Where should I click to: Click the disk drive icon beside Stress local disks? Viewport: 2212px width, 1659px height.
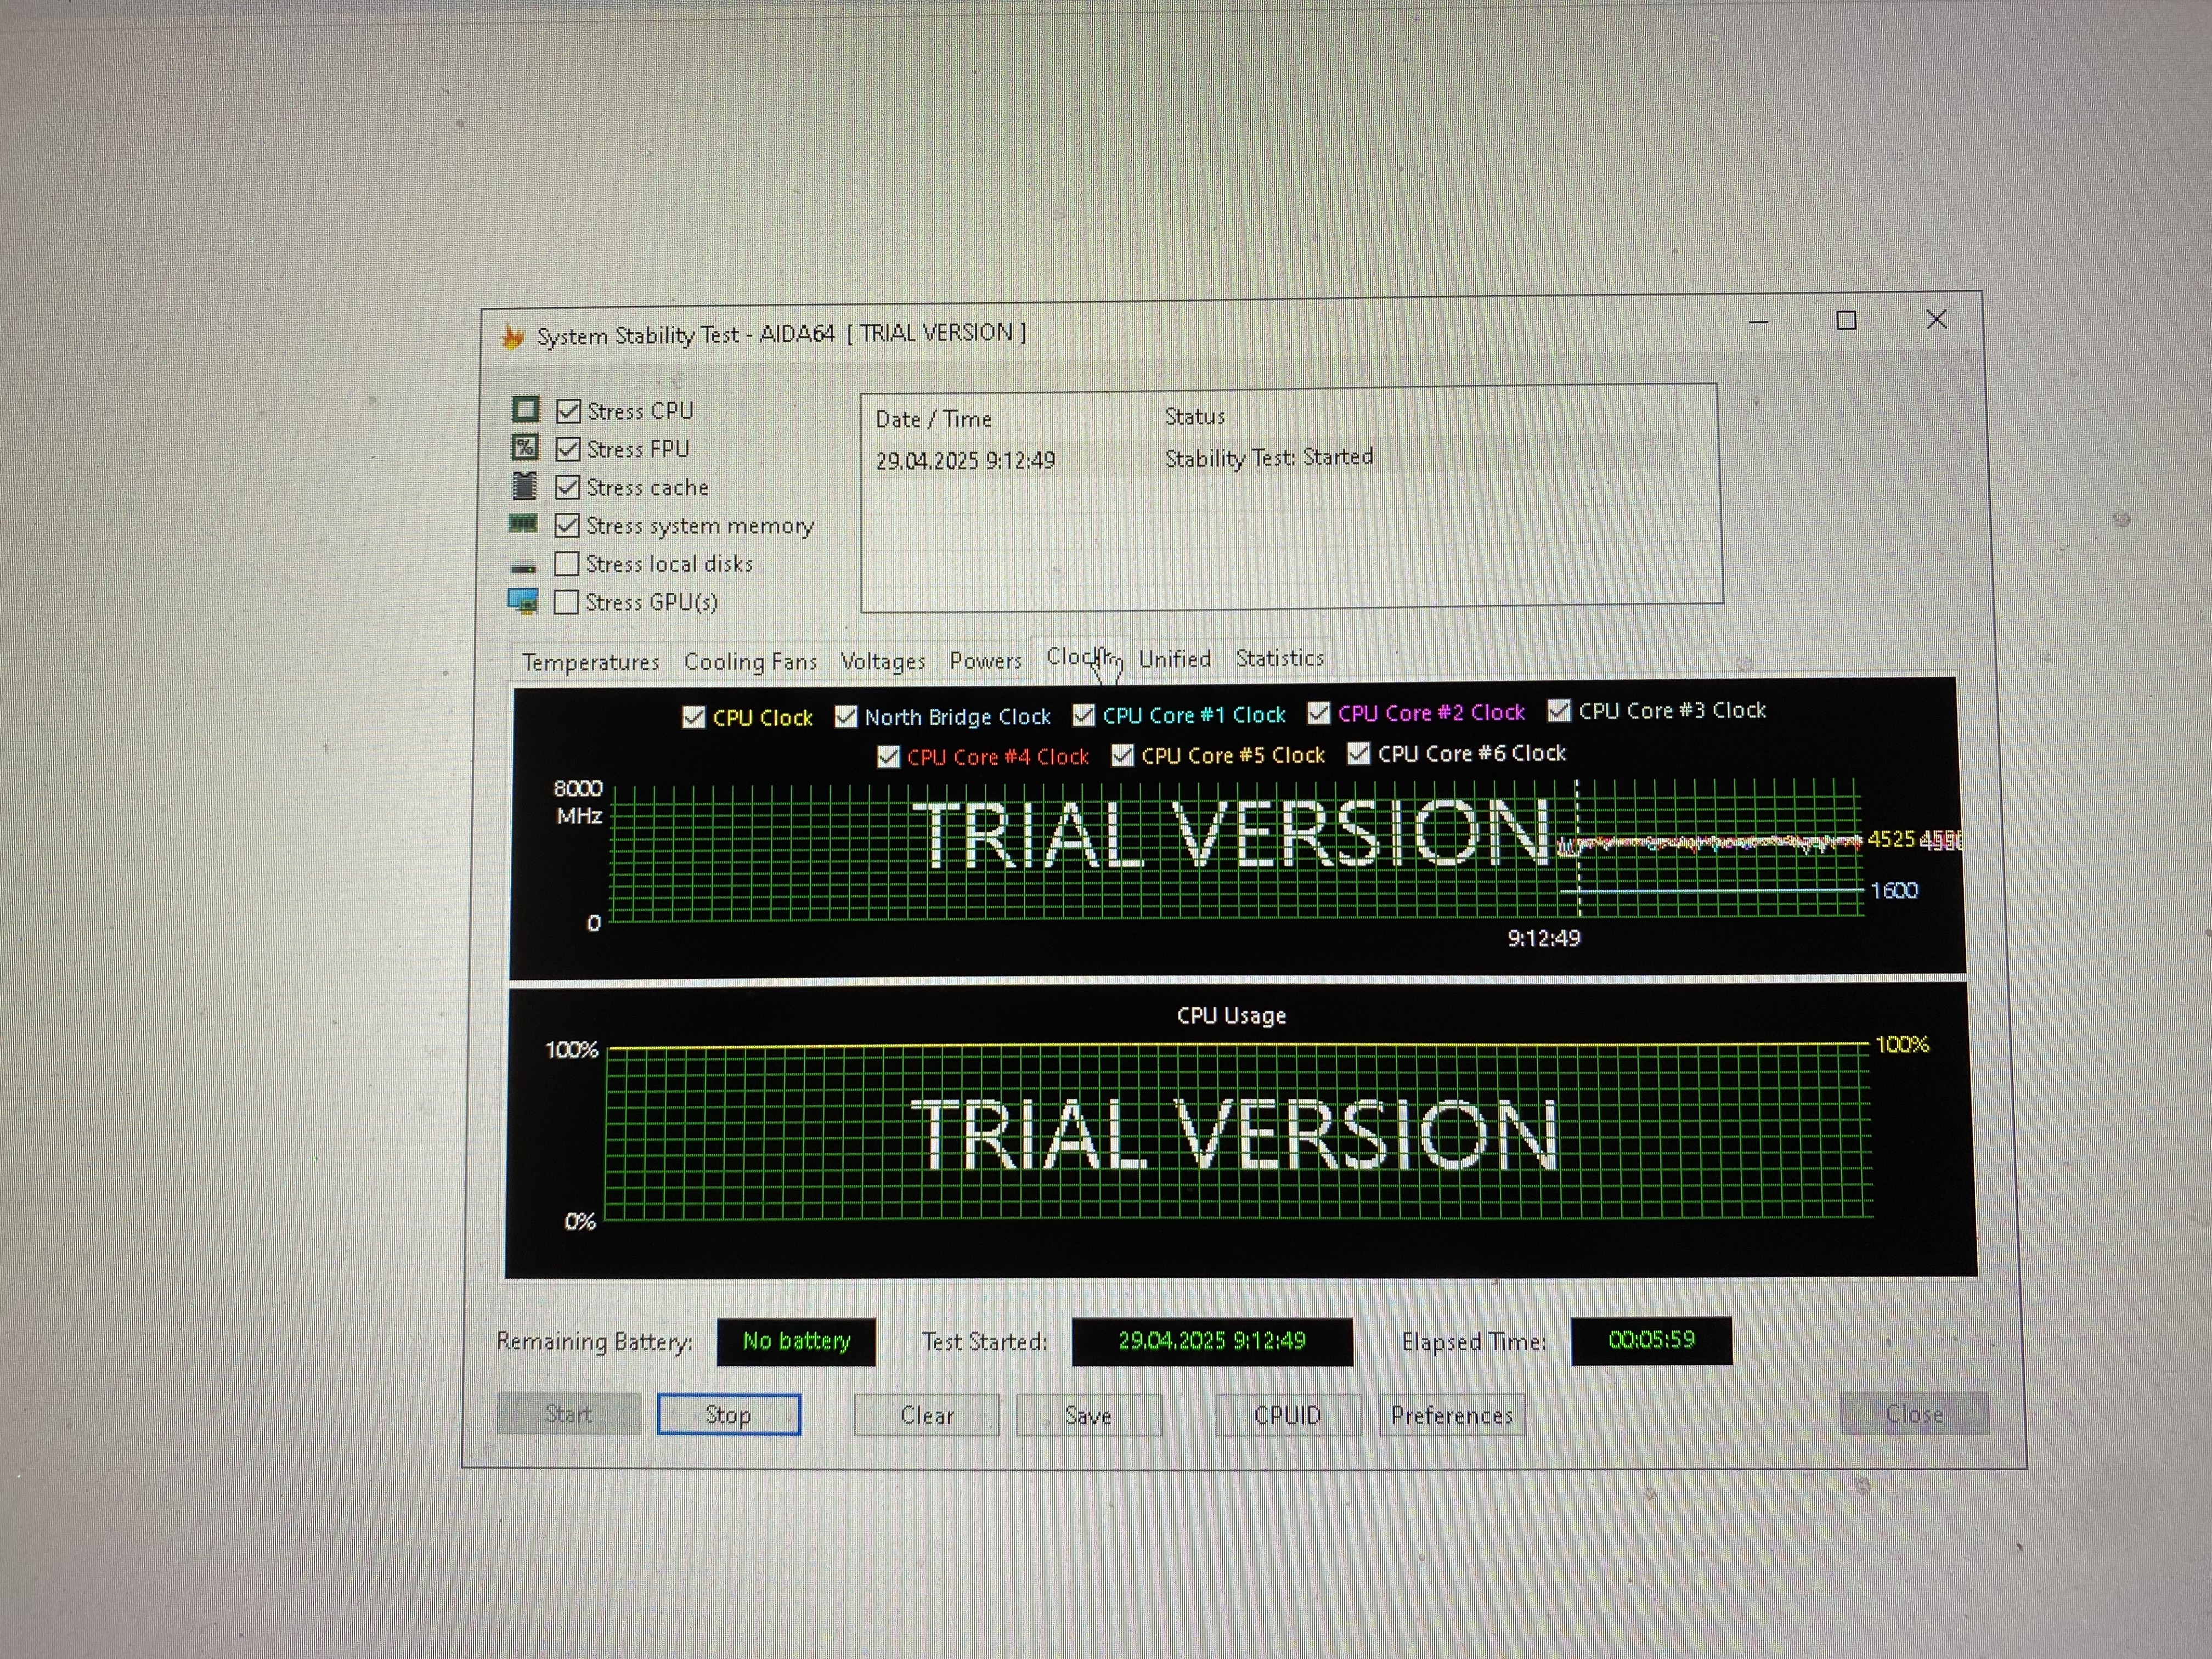click(523, 567)
